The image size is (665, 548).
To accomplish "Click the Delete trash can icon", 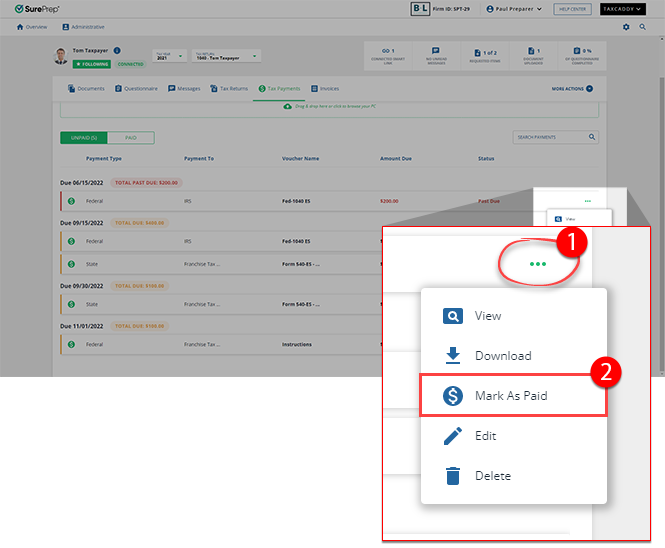I will click(x=453, y=476).
